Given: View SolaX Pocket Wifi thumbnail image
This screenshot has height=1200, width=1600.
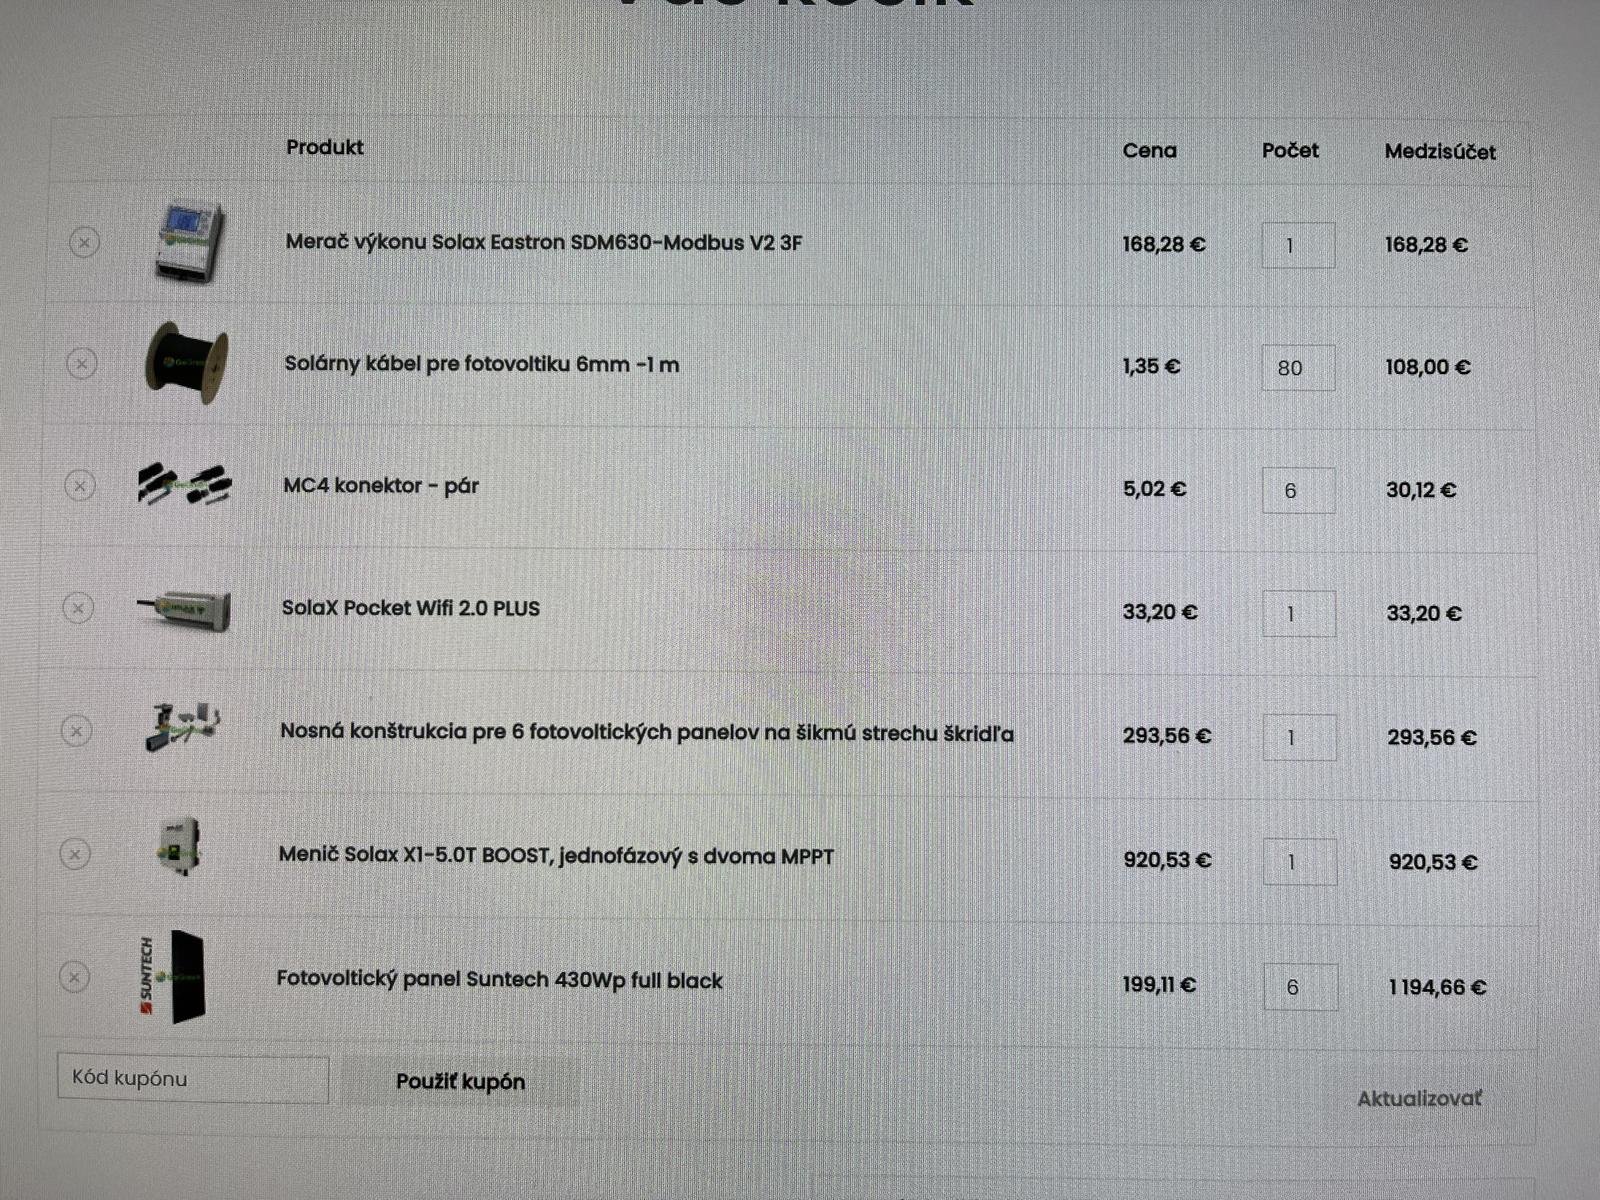Looking at the screenshot, I should tap(186, 609).
